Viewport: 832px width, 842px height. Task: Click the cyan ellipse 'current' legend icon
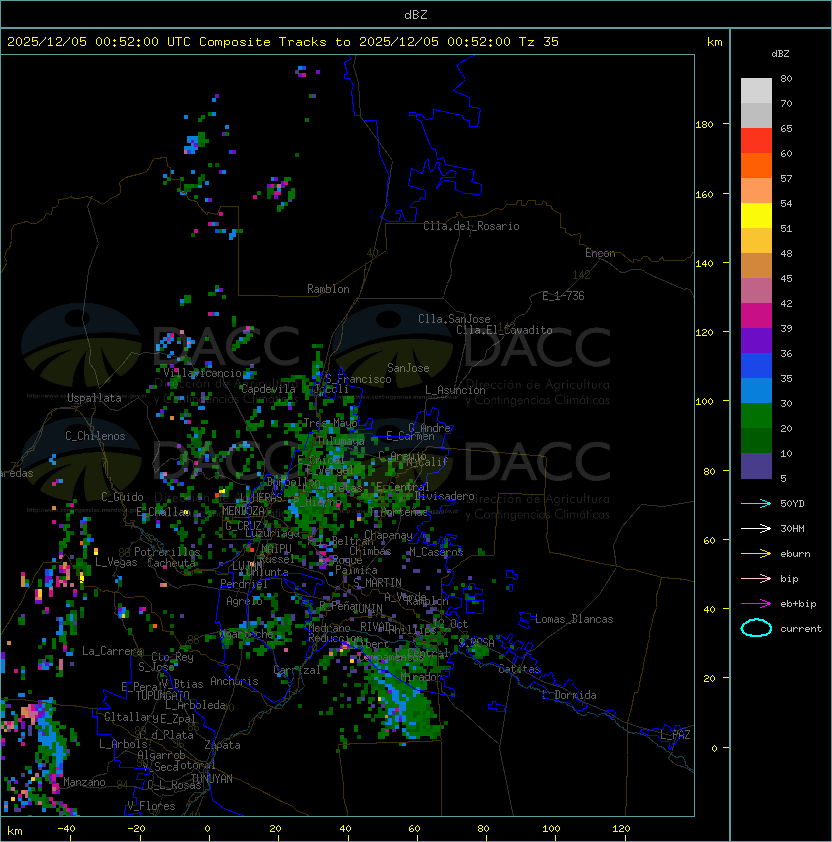click(756, 628)
